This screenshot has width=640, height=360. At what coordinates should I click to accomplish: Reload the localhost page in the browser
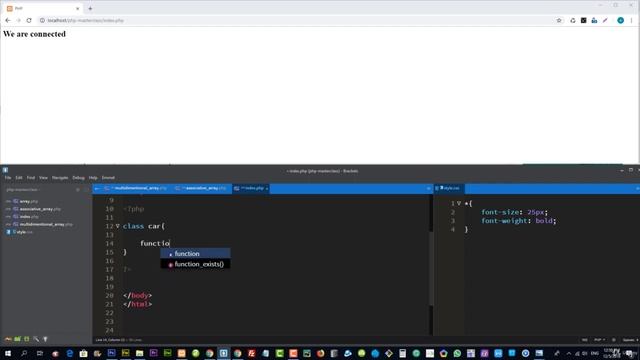[29, 20]
